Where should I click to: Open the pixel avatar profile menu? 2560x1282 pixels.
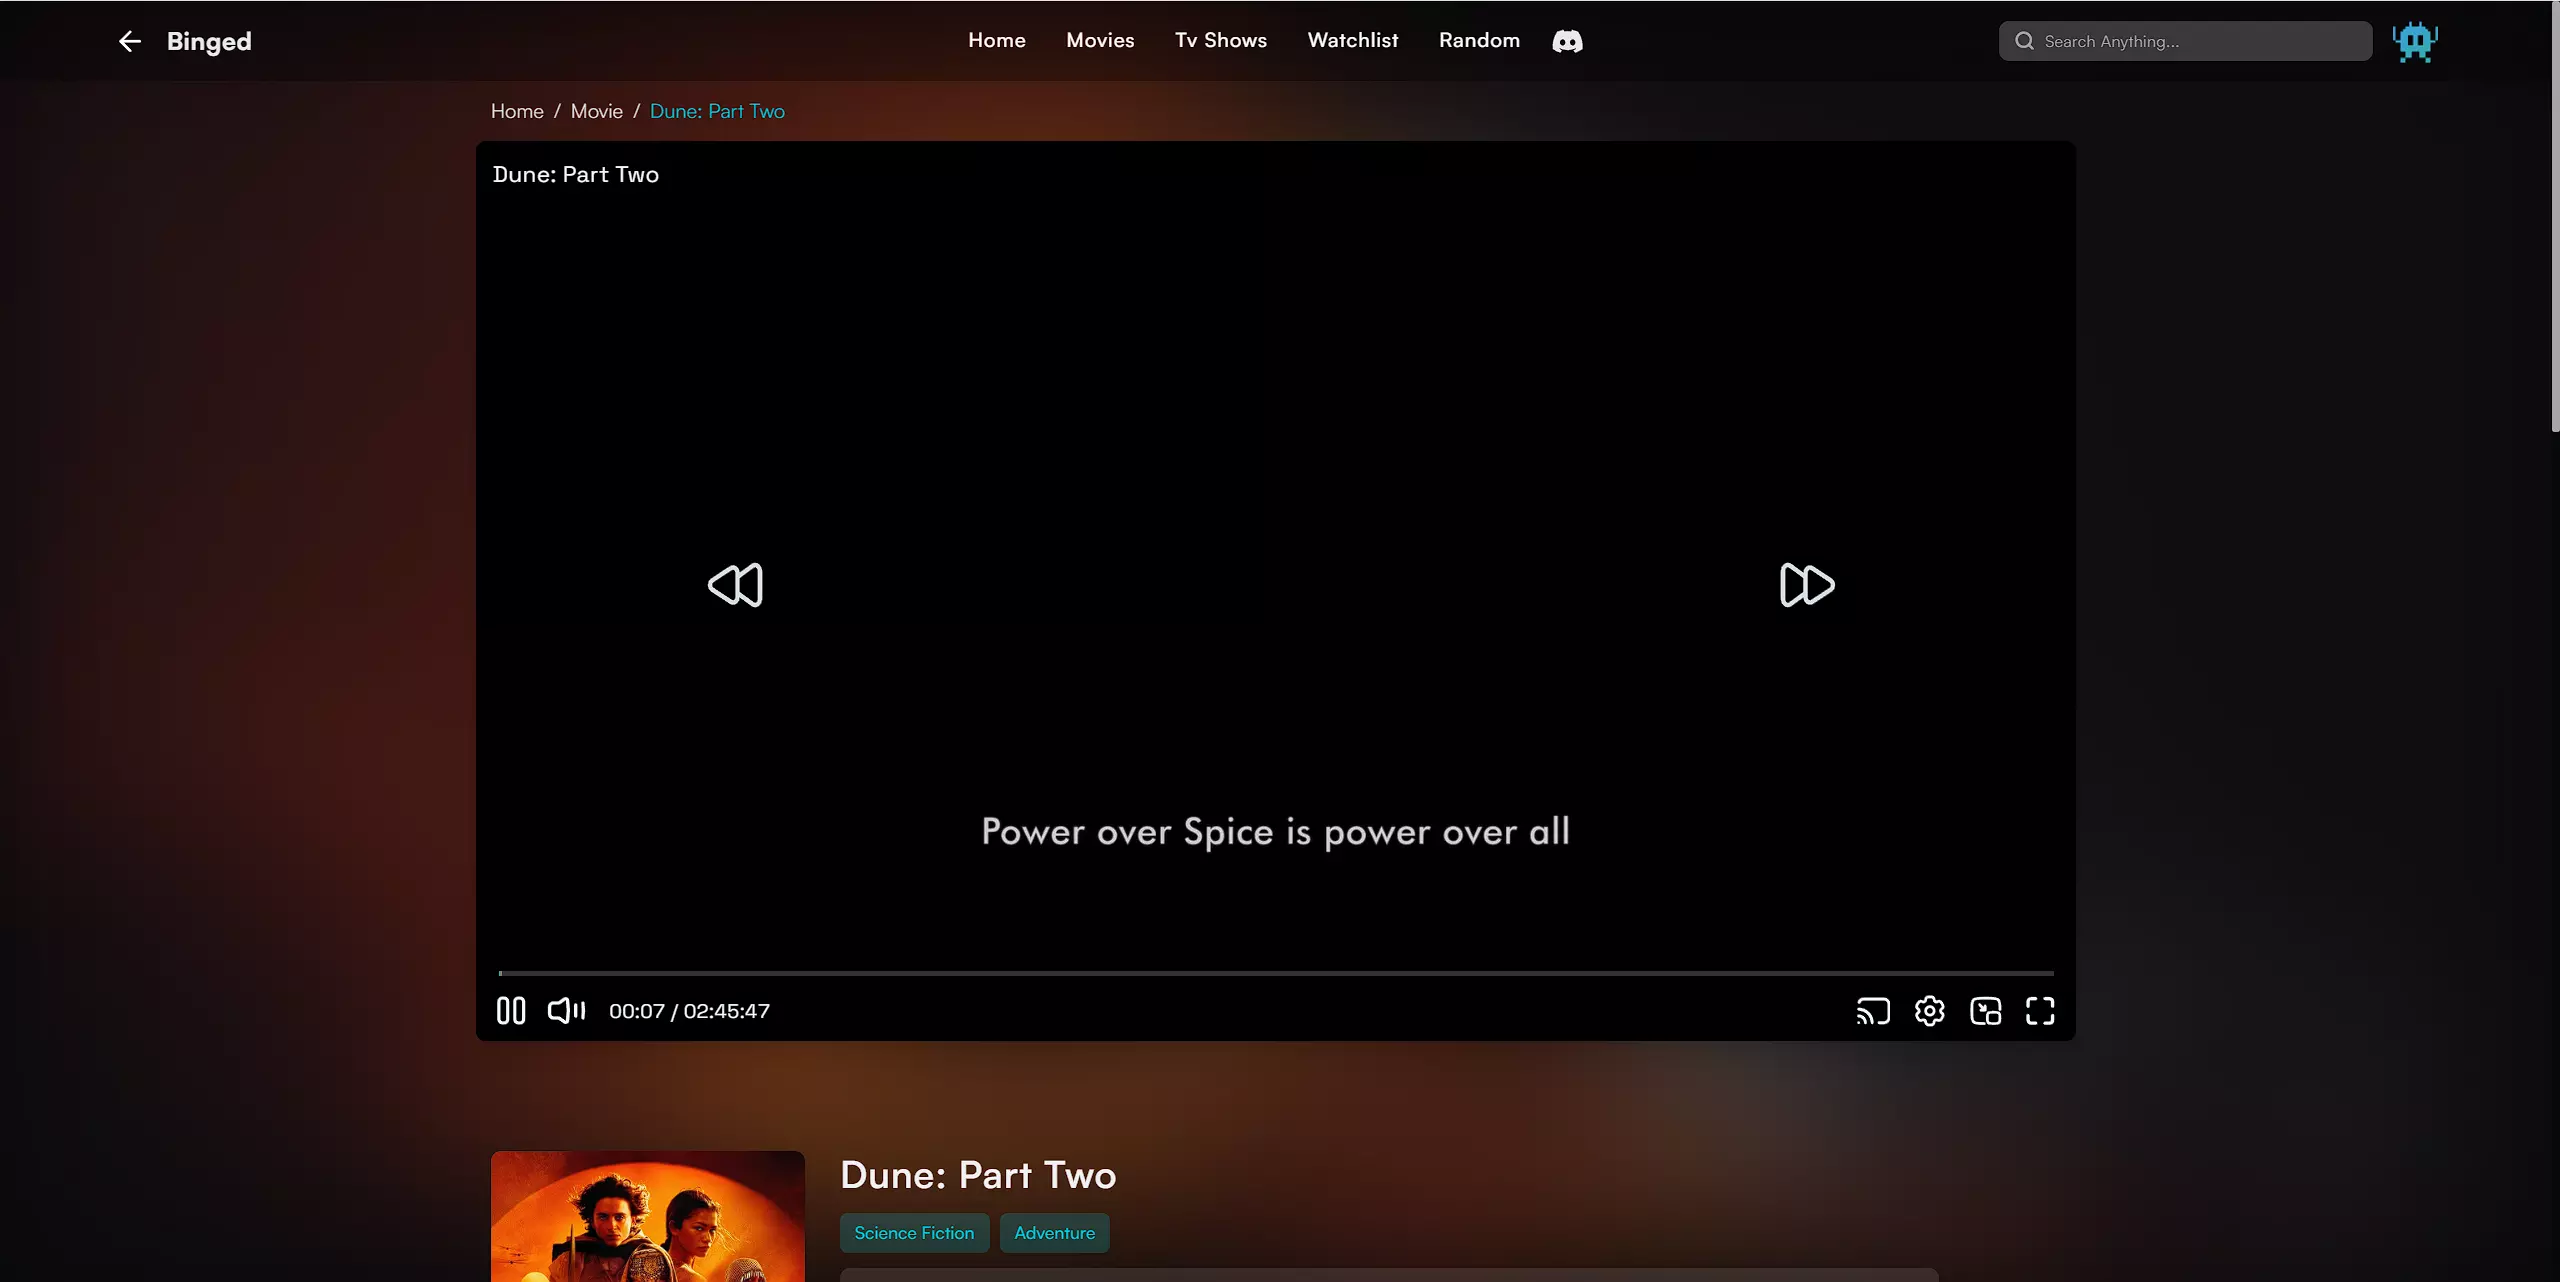click(x=2414, y=41)
